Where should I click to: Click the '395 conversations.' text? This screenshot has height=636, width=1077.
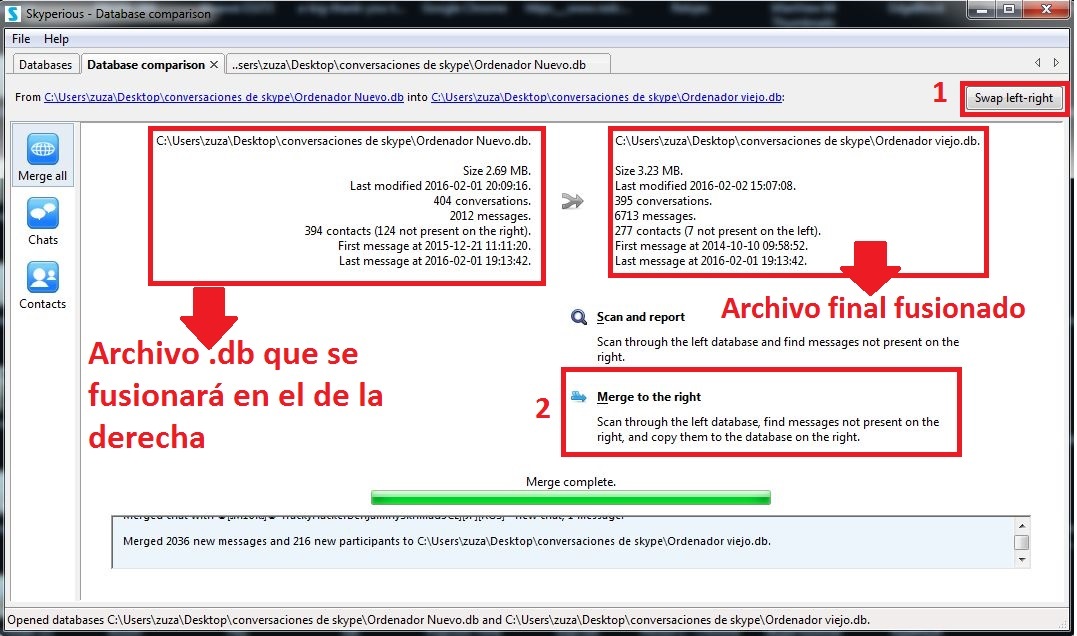[664, 201]
